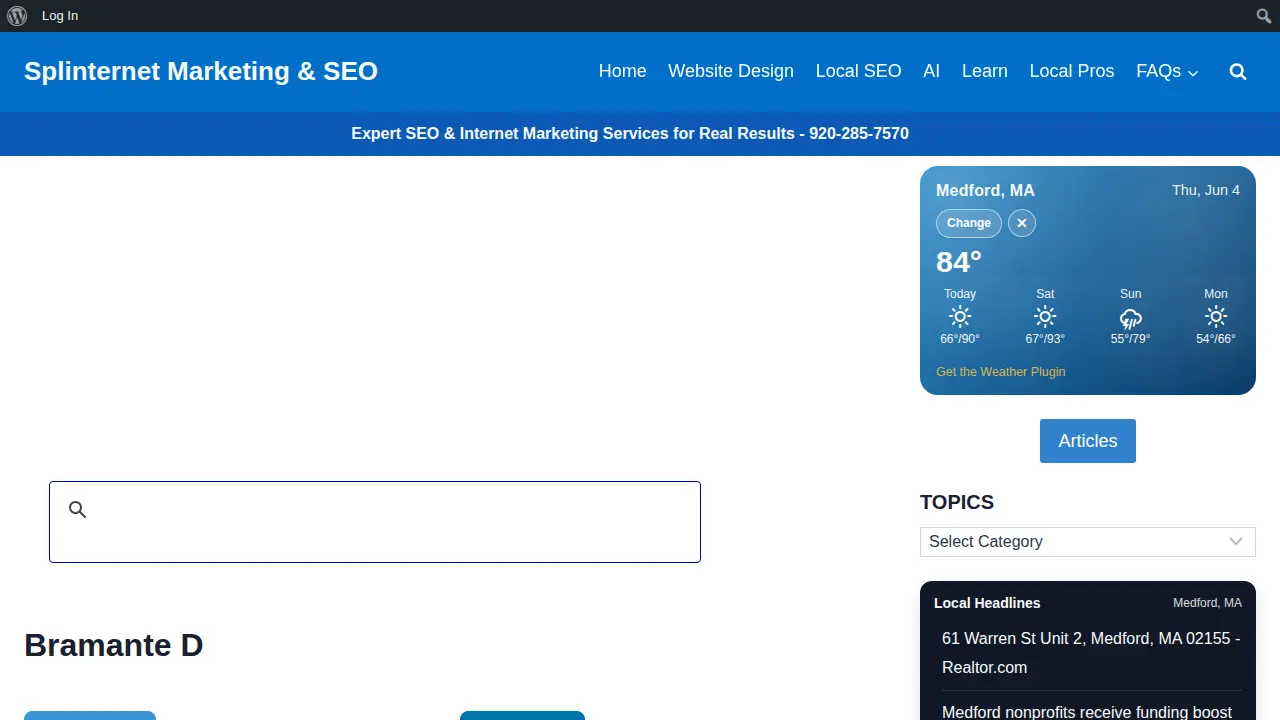The height and width of the screenshot is (720, 1280).
Task: Change the weather location
Action: pos(969,223)
